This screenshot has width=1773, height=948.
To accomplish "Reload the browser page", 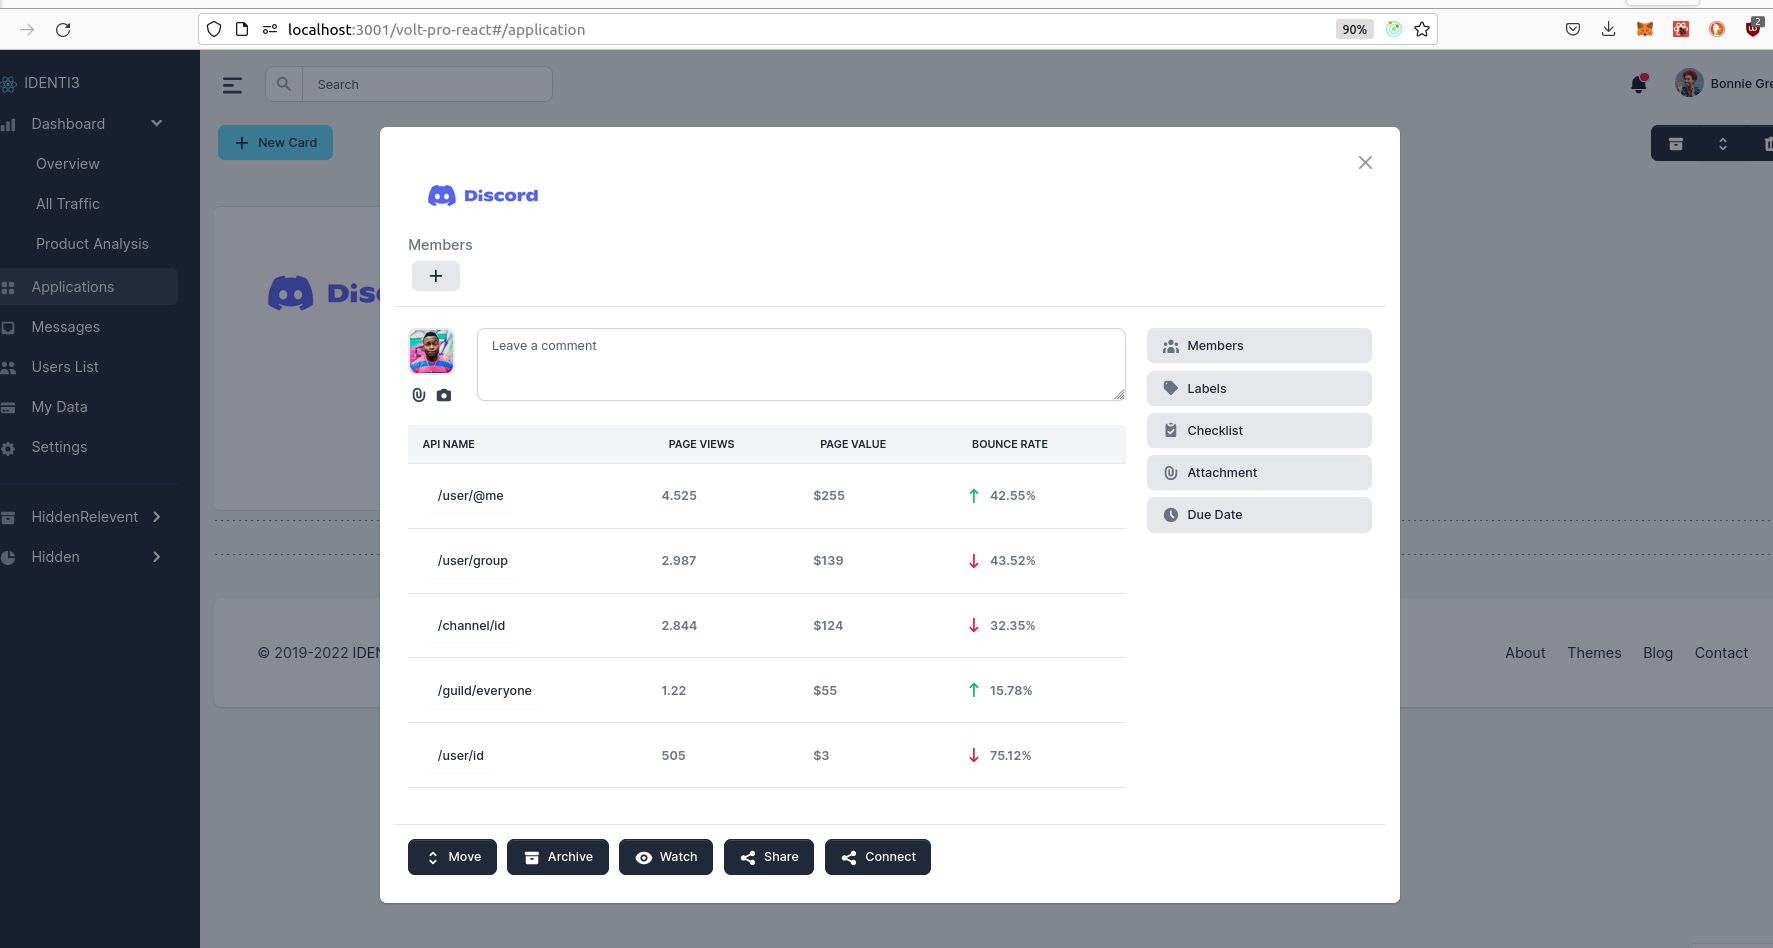I will 63,30.
